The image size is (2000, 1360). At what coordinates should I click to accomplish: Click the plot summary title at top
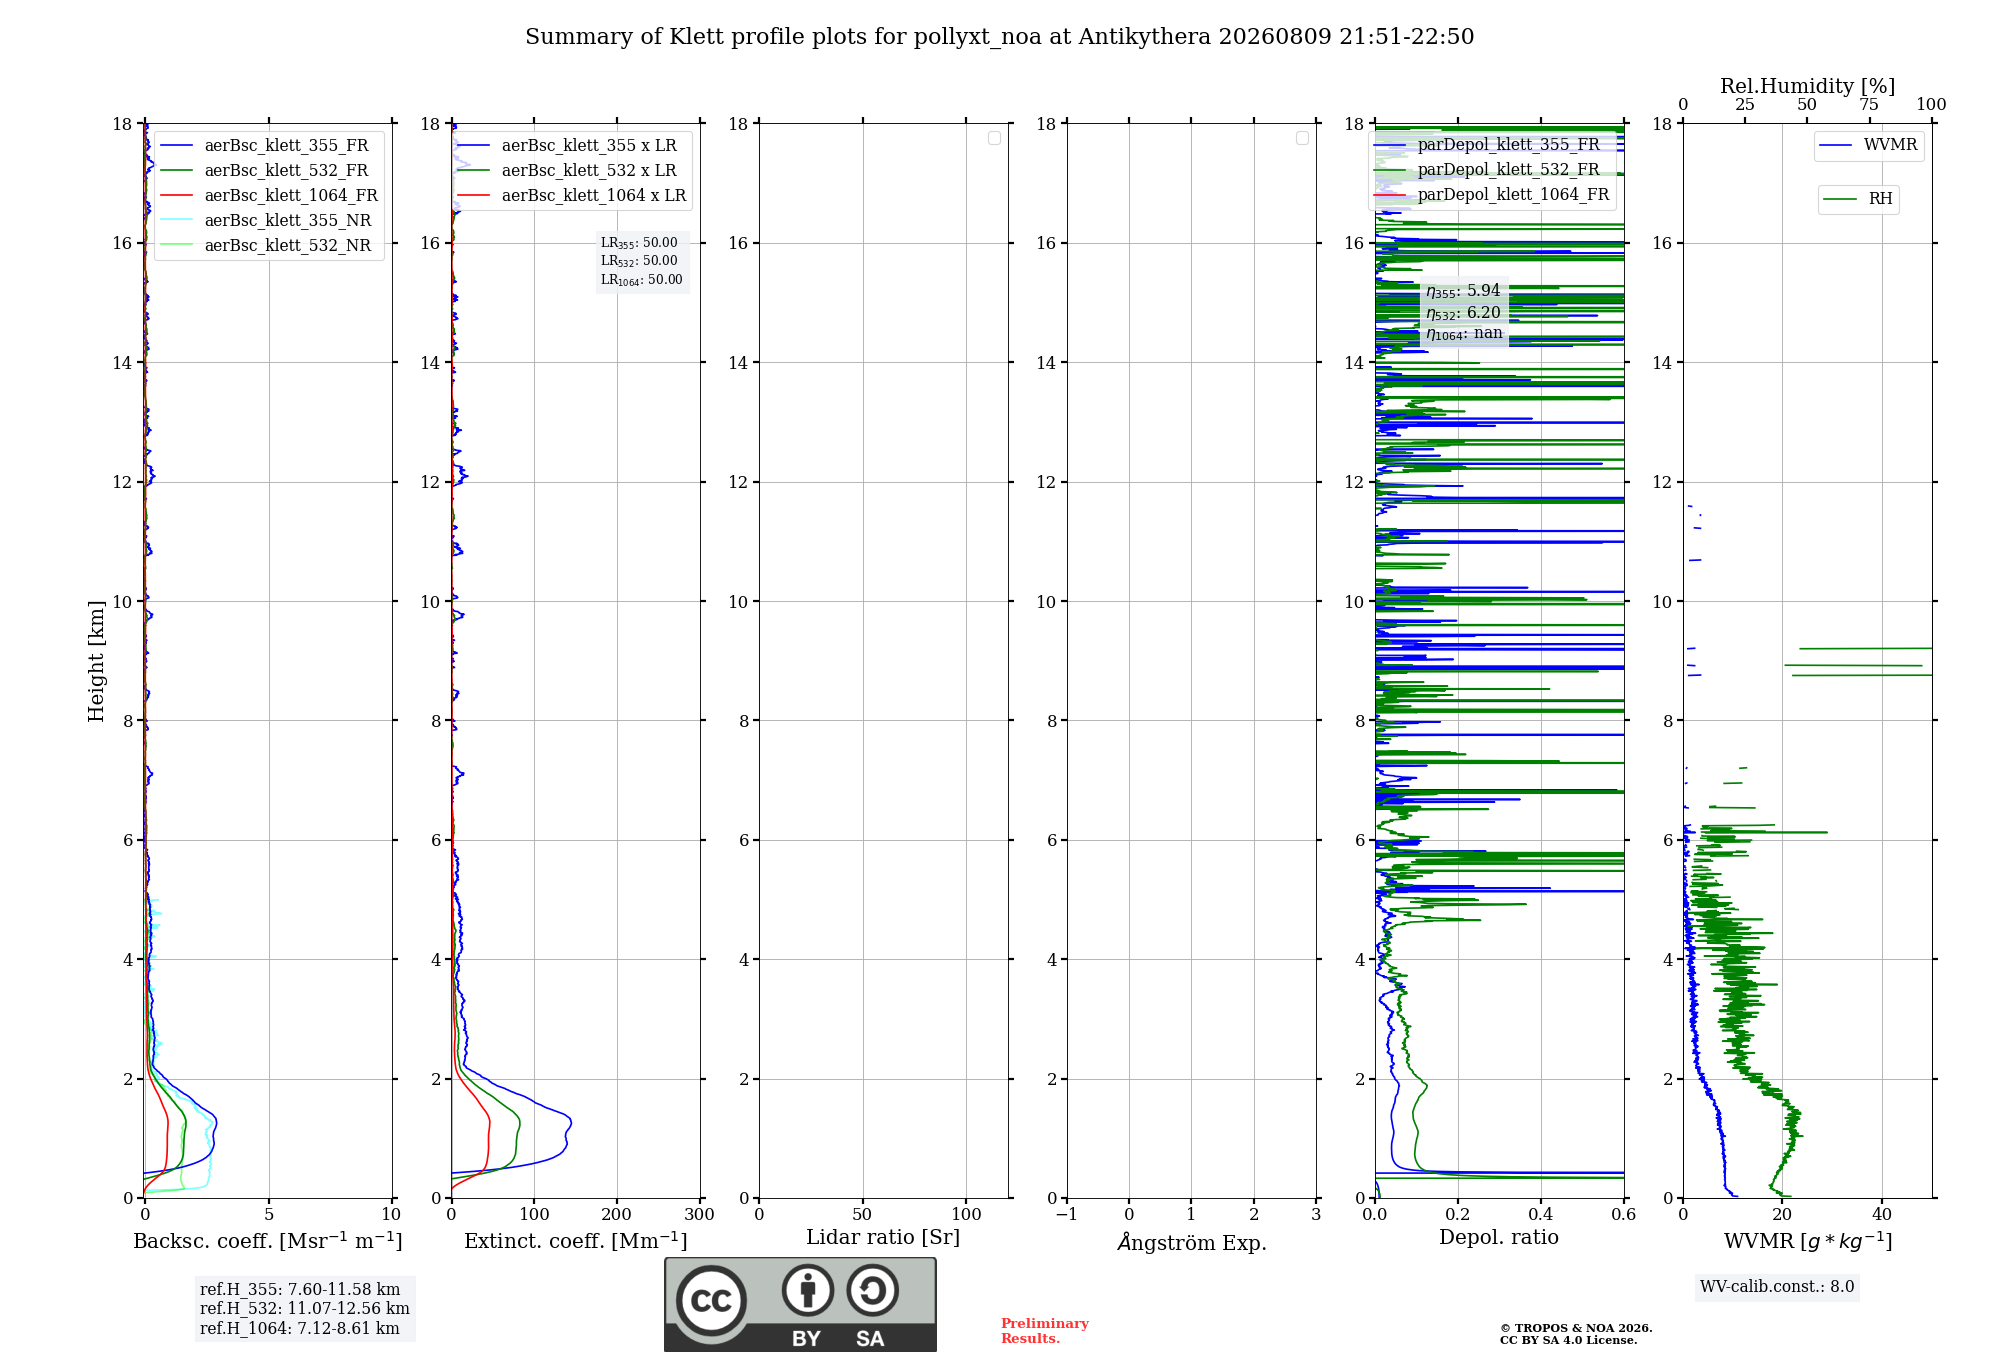(1000, 37)
